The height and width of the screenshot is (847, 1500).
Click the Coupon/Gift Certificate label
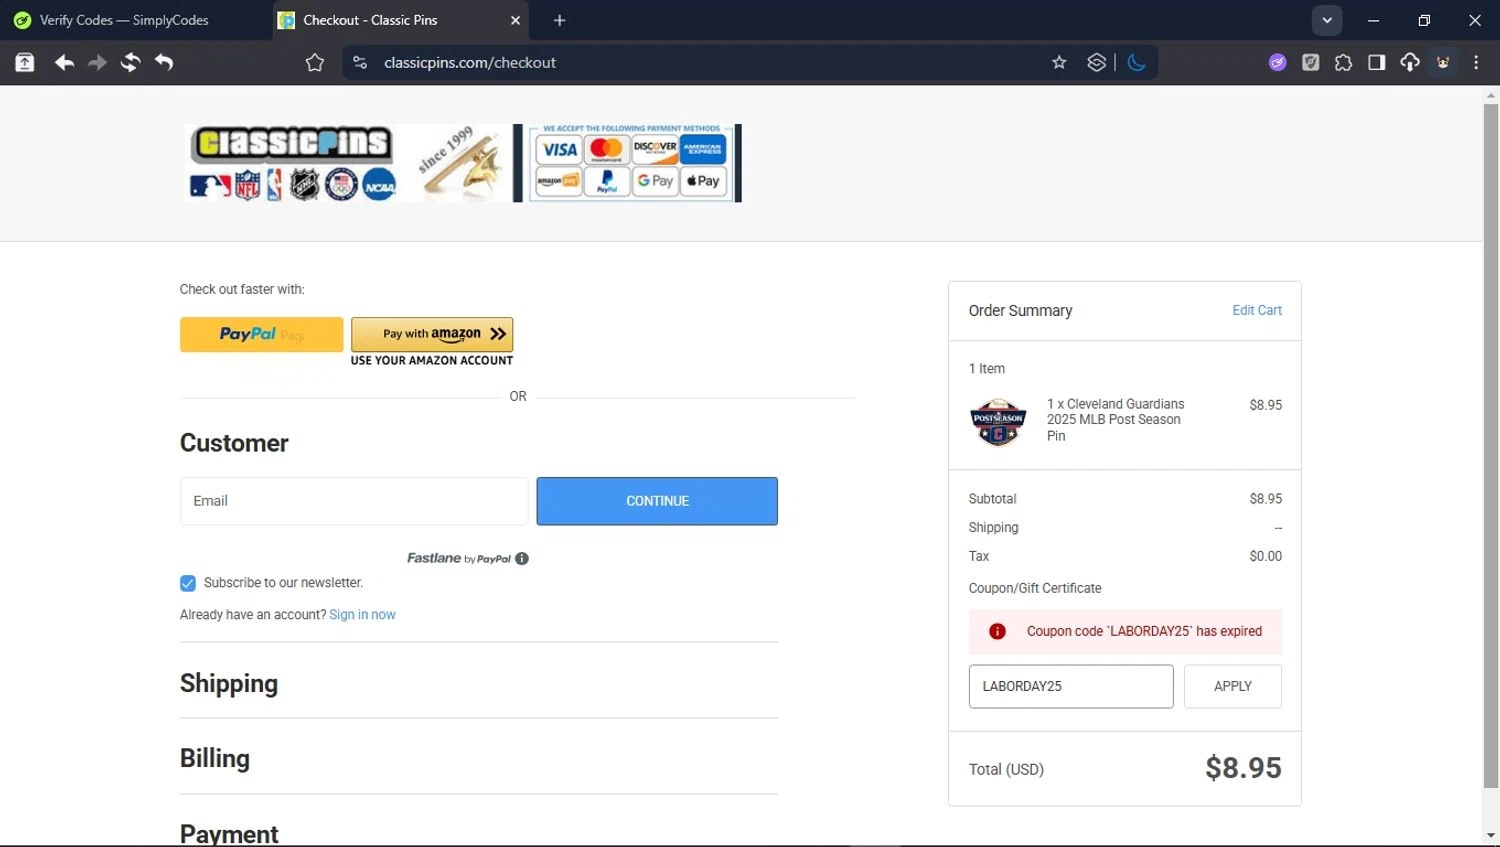[1035, 589]
